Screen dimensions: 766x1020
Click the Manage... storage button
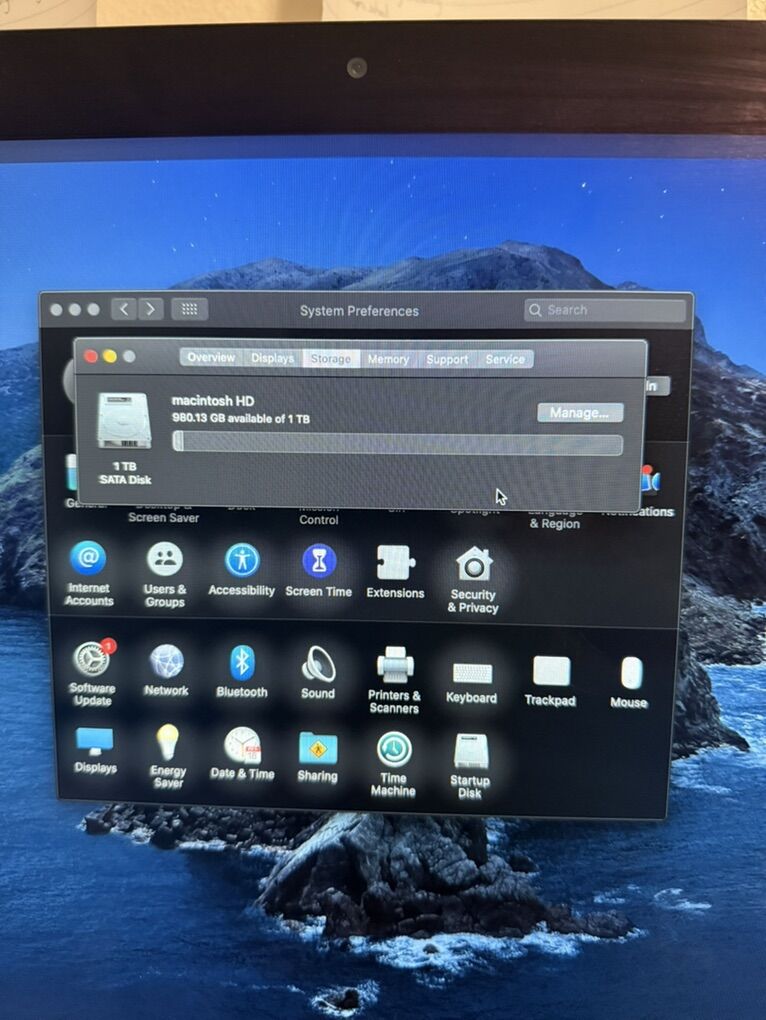(580, 413)
